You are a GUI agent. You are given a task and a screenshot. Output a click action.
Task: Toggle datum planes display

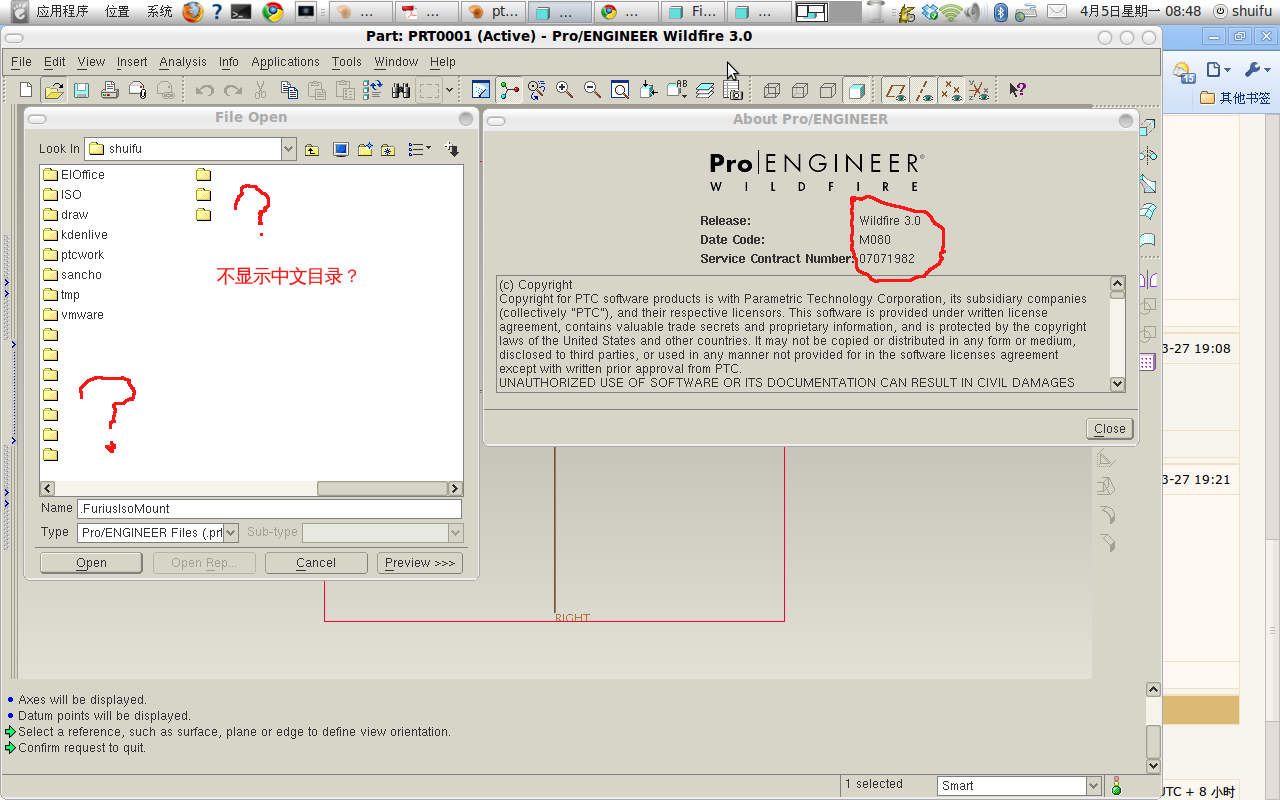[x=895, y=90]
